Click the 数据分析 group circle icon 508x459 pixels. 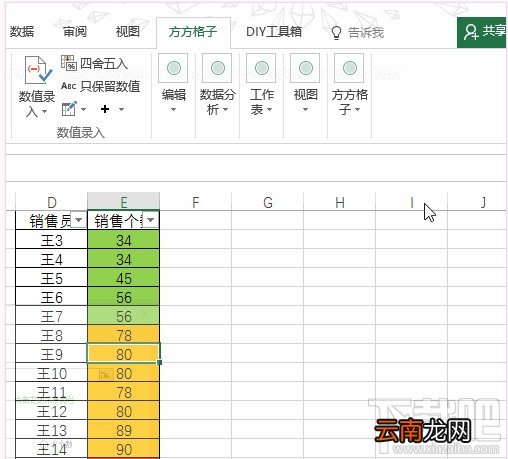tap(217, 68)
